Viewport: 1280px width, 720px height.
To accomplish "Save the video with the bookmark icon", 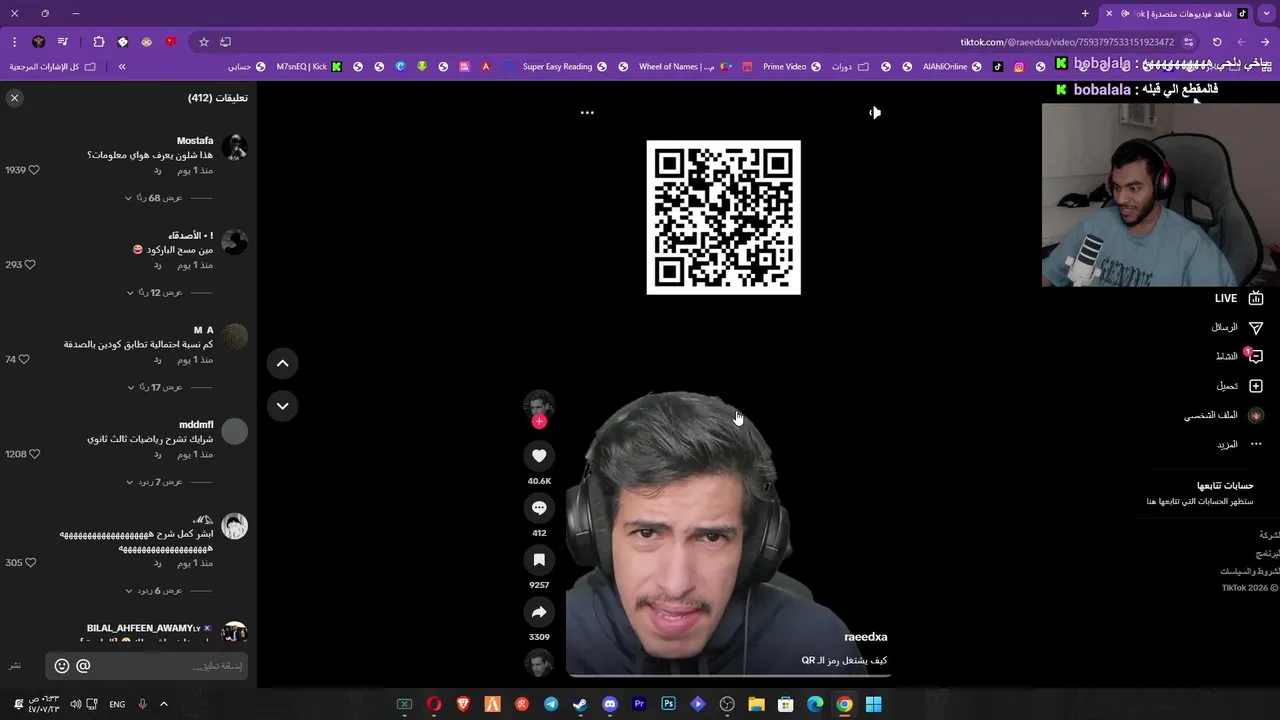I will 539,560.
